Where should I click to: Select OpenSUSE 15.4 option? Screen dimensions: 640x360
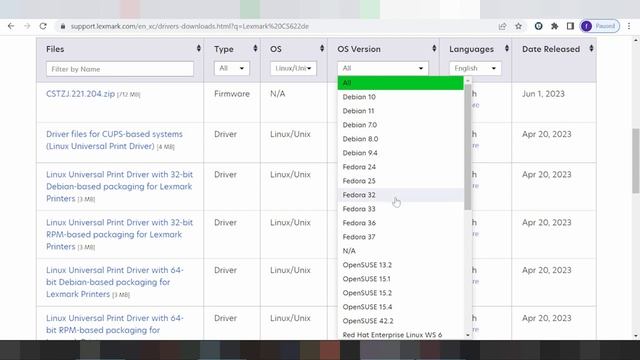[x=400, y=307]
